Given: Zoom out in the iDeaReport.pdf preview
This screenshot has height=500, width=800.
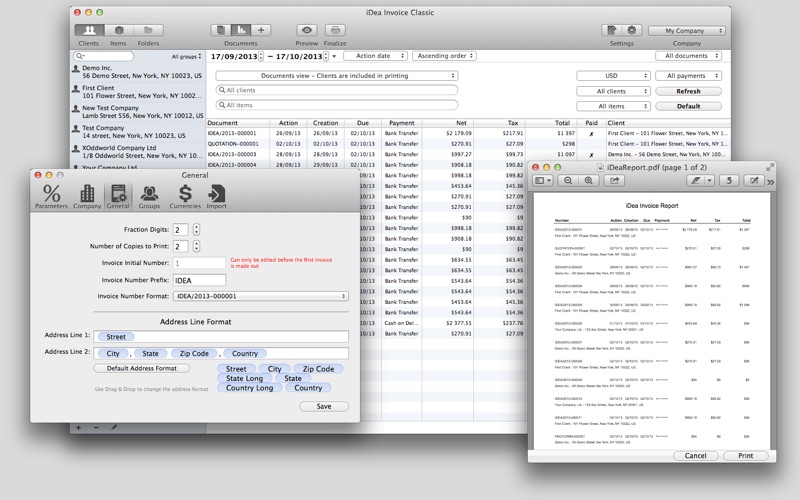Looking at the screenshot, I should tap(568, 181).
